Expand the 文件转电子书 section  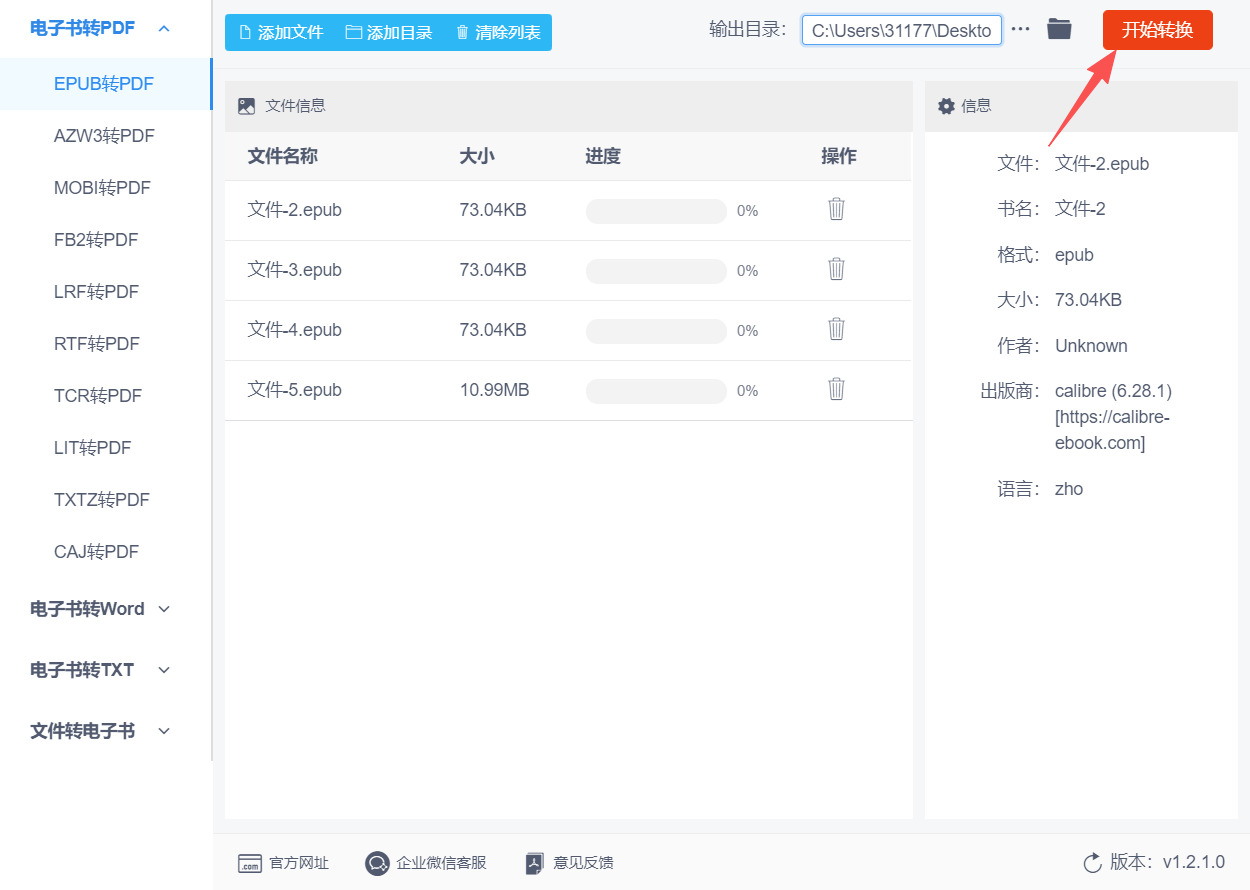(x=100, y=731)
